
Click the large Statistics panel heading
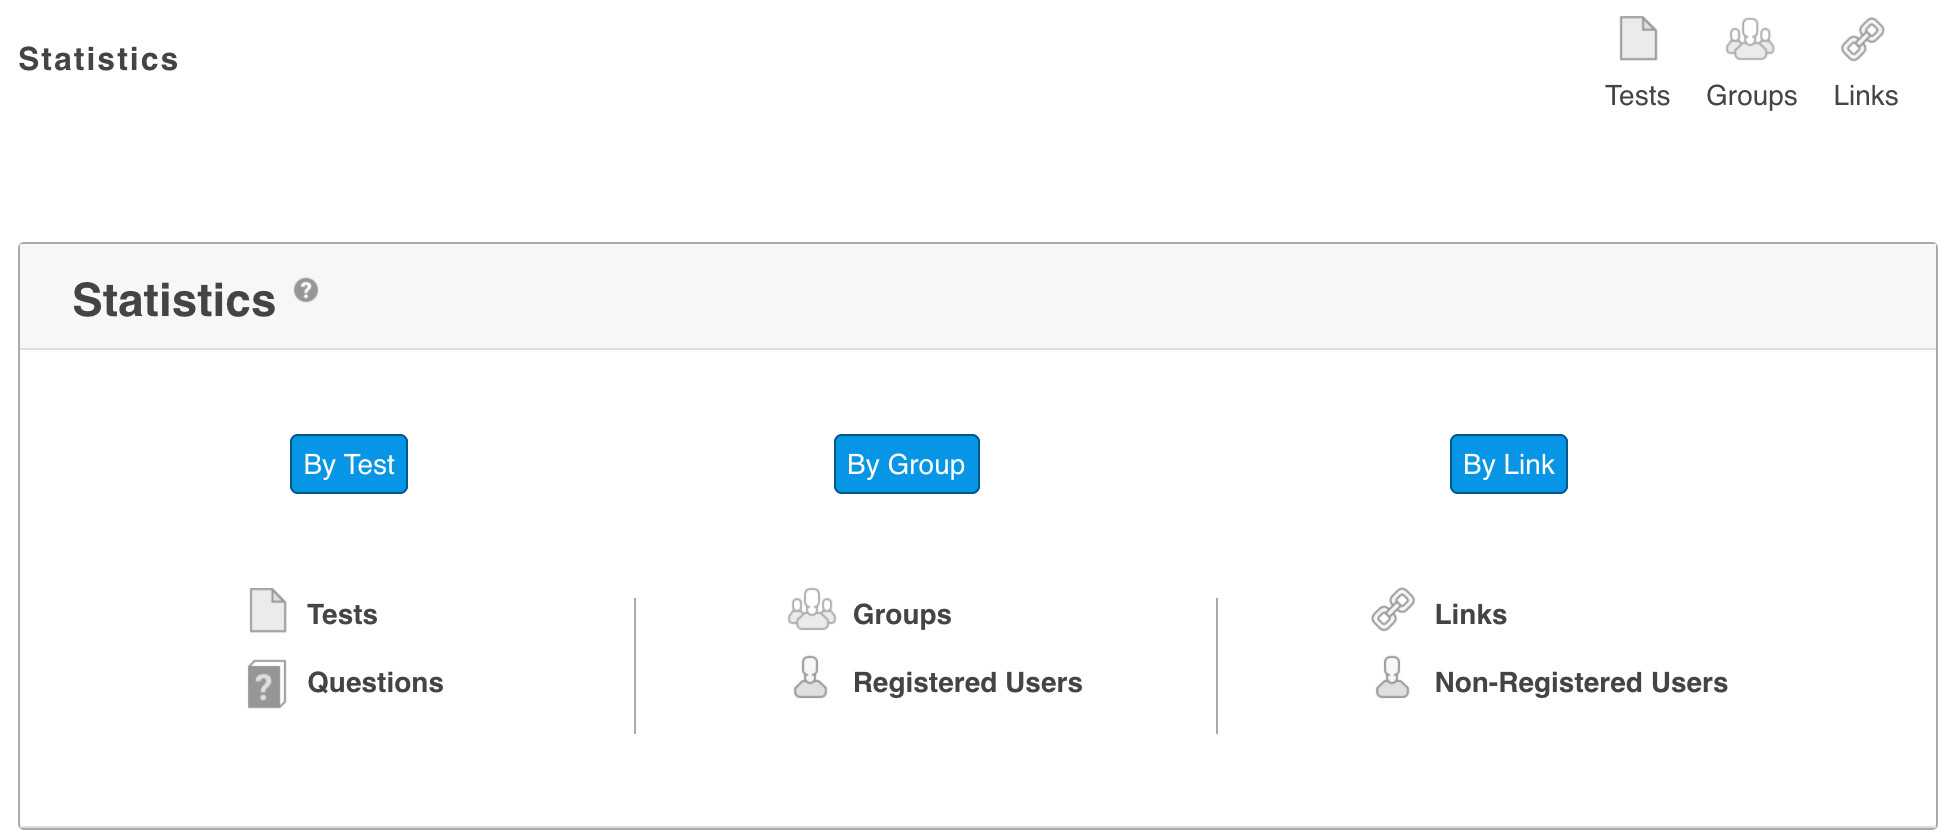point(174,300)
